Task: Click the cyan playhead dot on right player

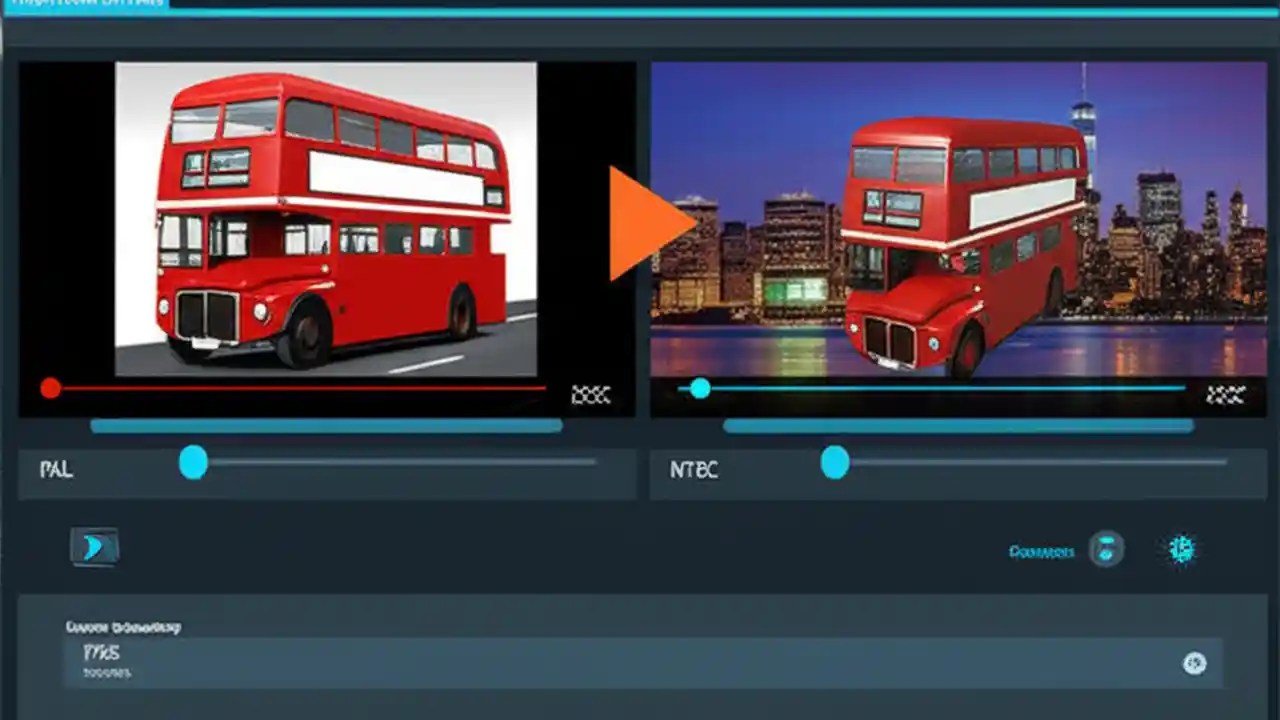Action: 699,389
